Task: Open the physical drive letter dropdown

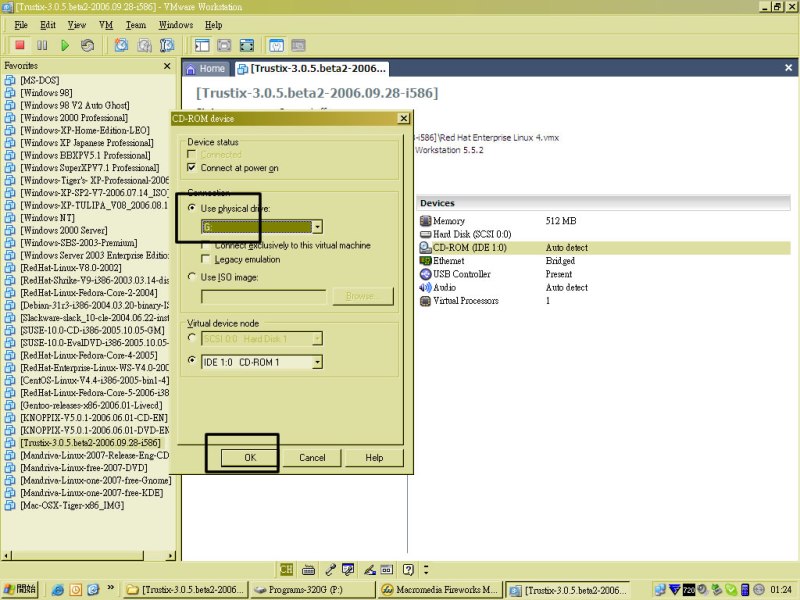Action: [x=317, y=227]
